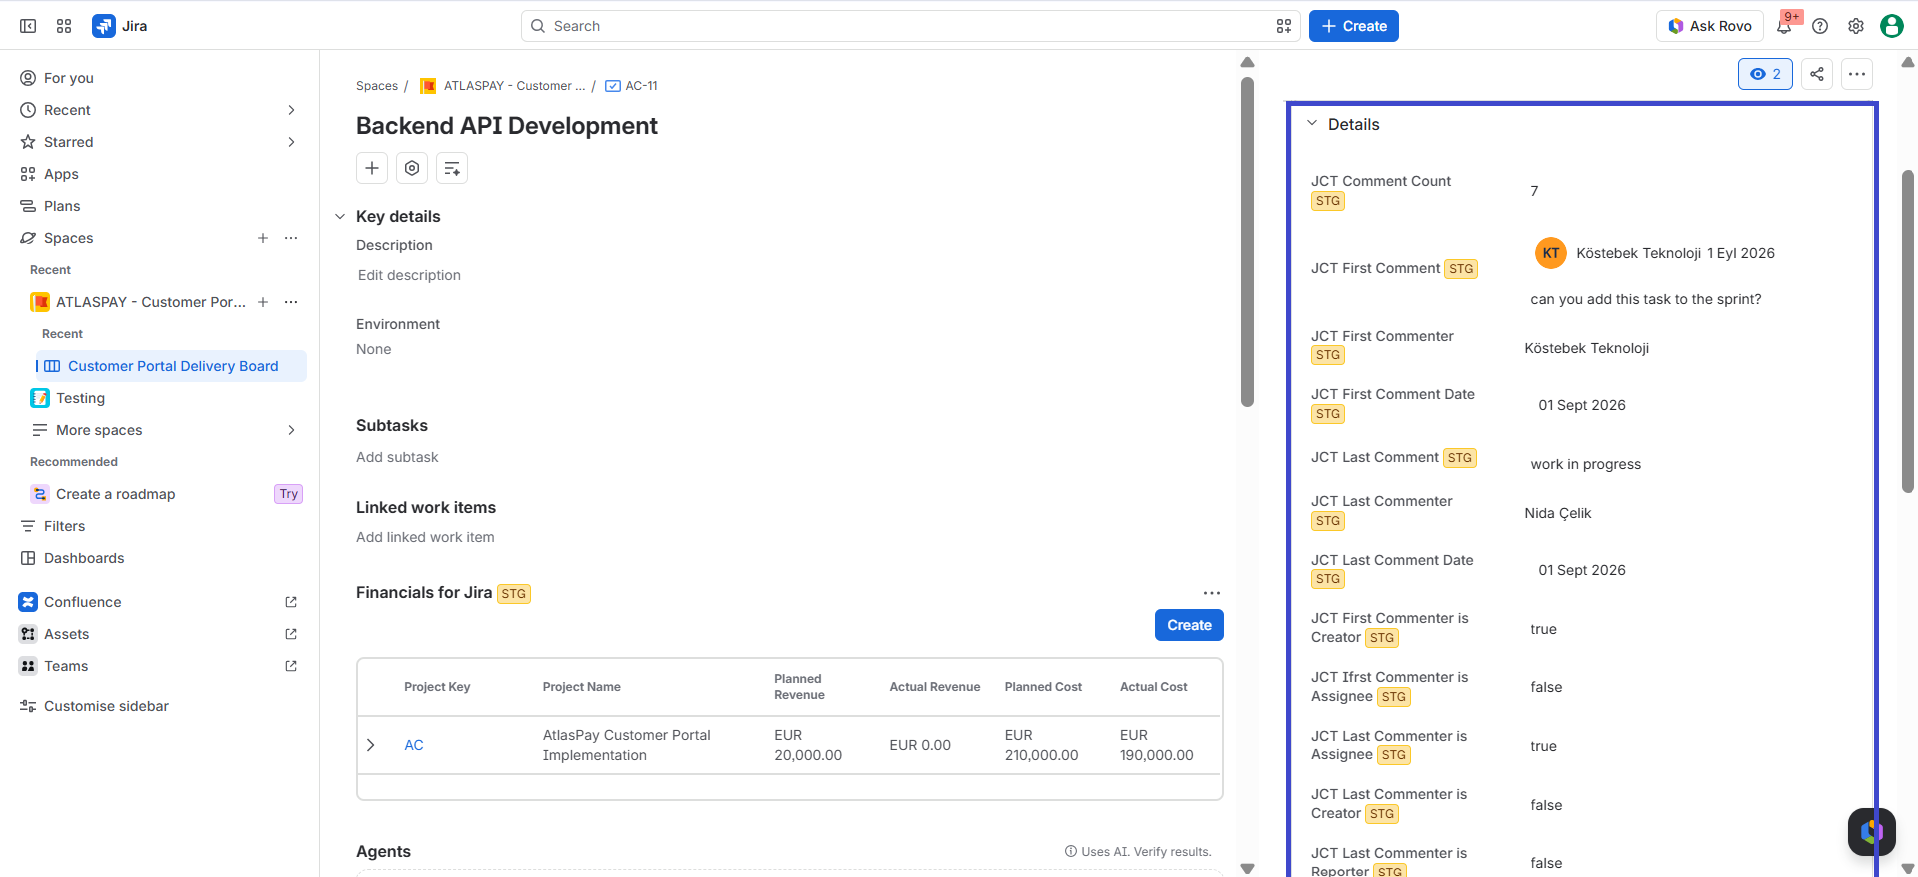Screen dimensions: 1918x877
Task: Open the Financials for Jira three-dot menu
Action: (1212, 593)
